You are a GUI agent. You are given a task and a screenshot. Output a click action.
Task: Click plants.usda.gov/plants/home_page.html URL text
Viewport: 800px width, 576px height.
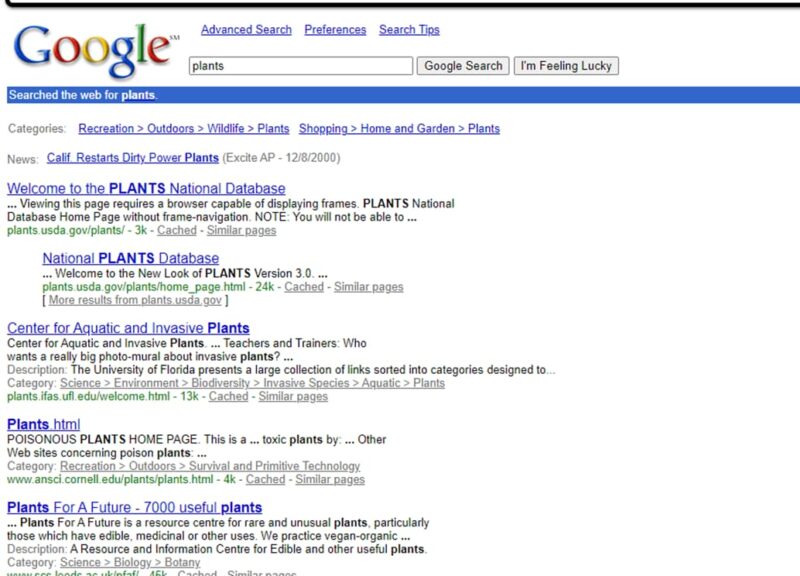tap(144, 287)
